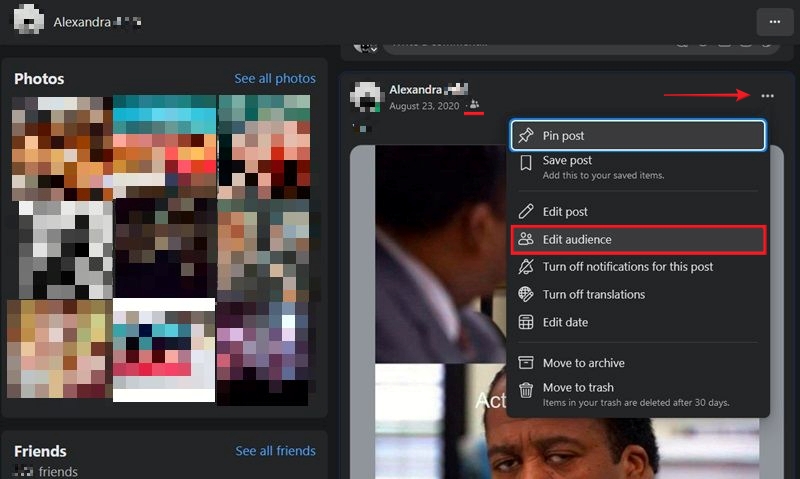The width and height of the screenshot is (800, 479).
Task: Click the comment input field above the post
Action: pyautogui.click(x=582, y=47)
